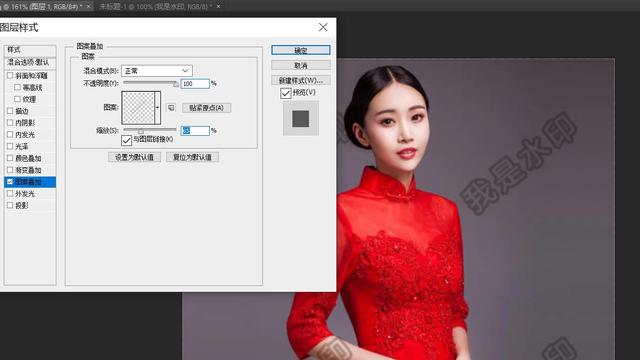Enable 外发光 checkbox

click(x=10, y=193)
